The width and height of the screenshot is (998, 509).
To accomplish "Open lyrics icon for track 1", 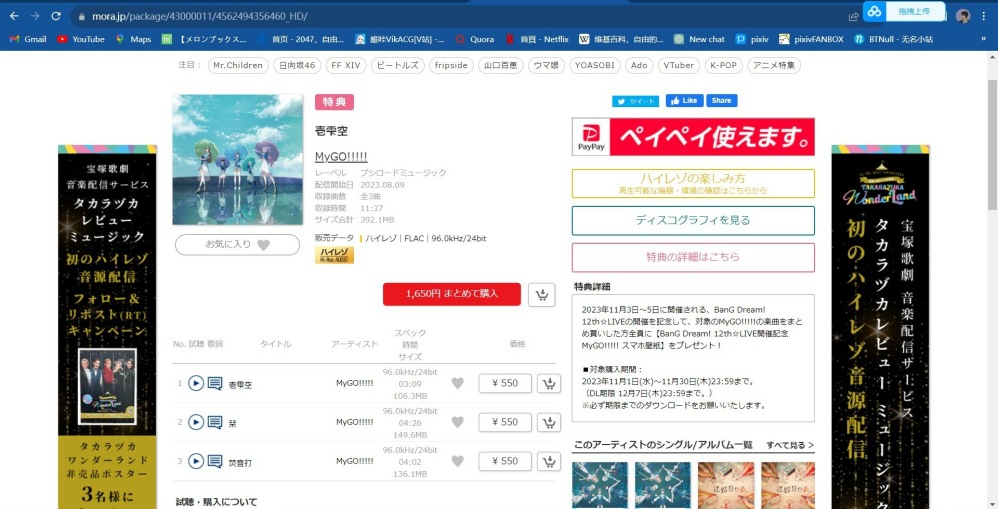I will pyautogui.click(x=215, y=383).
